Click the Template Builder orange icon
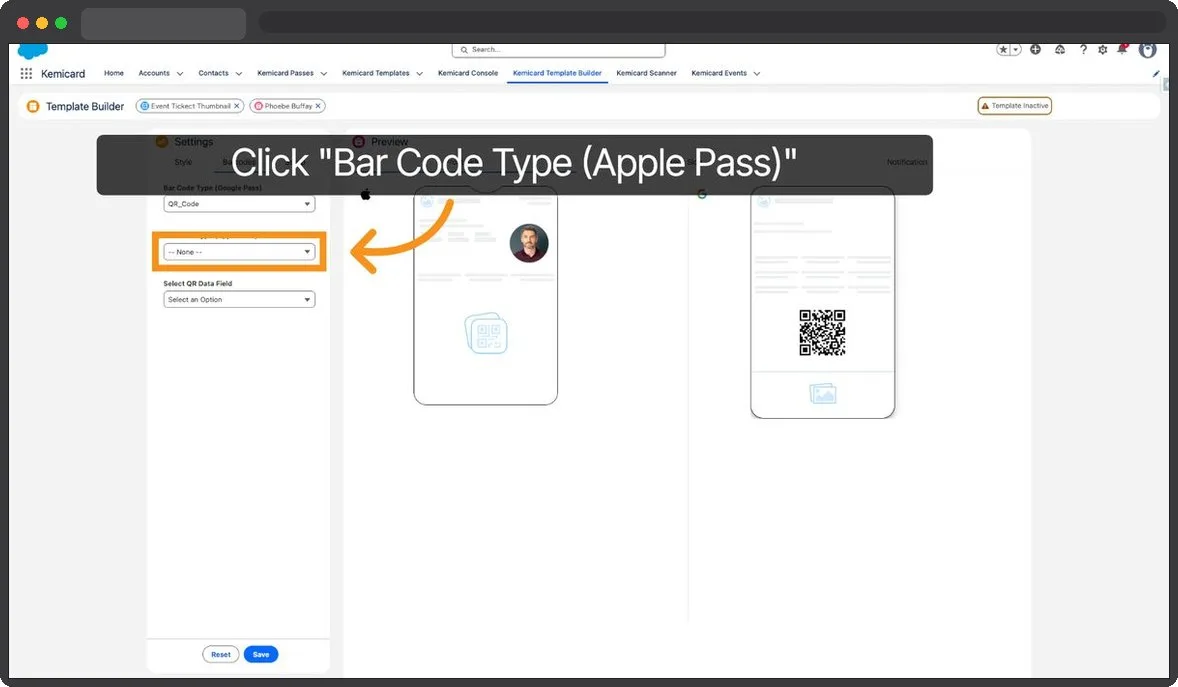The width and height of the screenshot is (1178, 687). 33,107
